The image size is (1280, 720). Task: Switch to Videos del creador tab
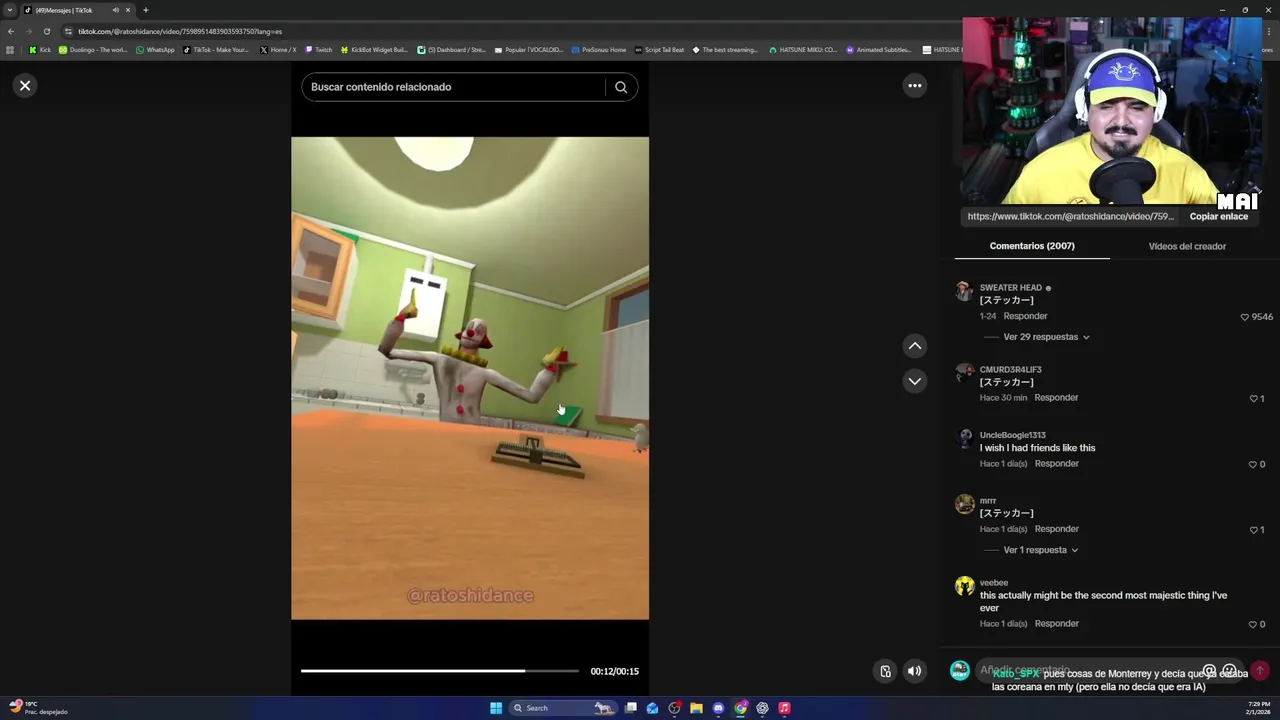[1187, 246]
